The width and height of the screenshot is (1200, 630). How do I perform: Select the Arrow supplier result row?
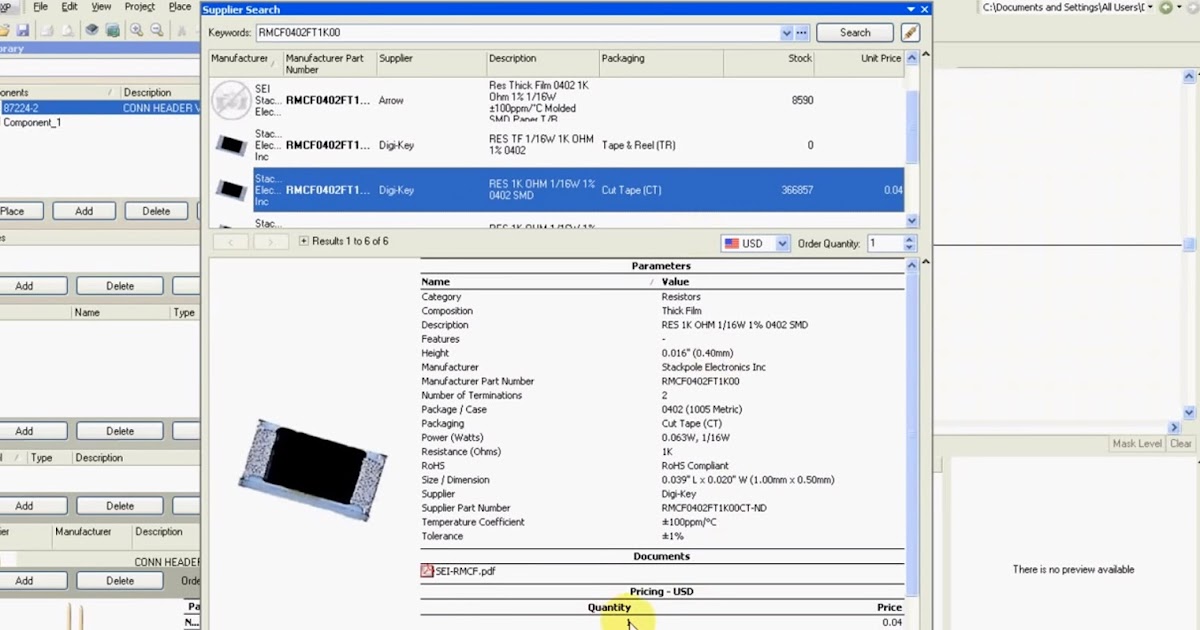pyautogui.click(x=557, y=100)
